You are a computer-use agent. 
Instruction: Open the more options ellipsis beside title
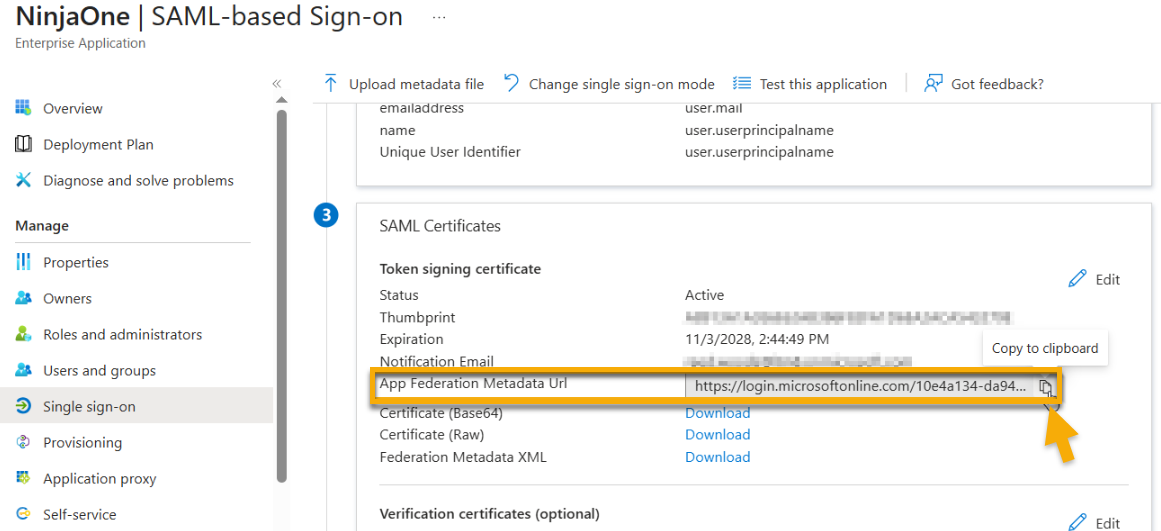(x=439, y=18)
